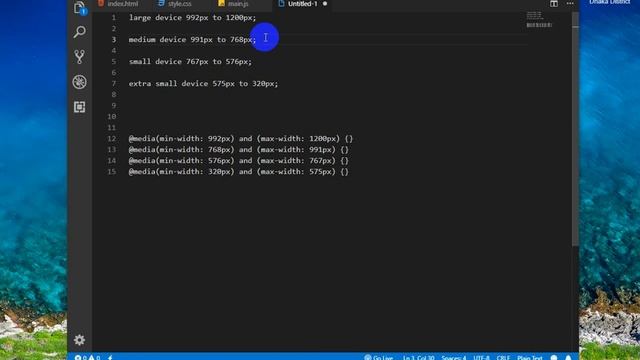The width and height of the screenshot is (640, 360).
Task: Click the Go Live status button
Action: [379, 358]
